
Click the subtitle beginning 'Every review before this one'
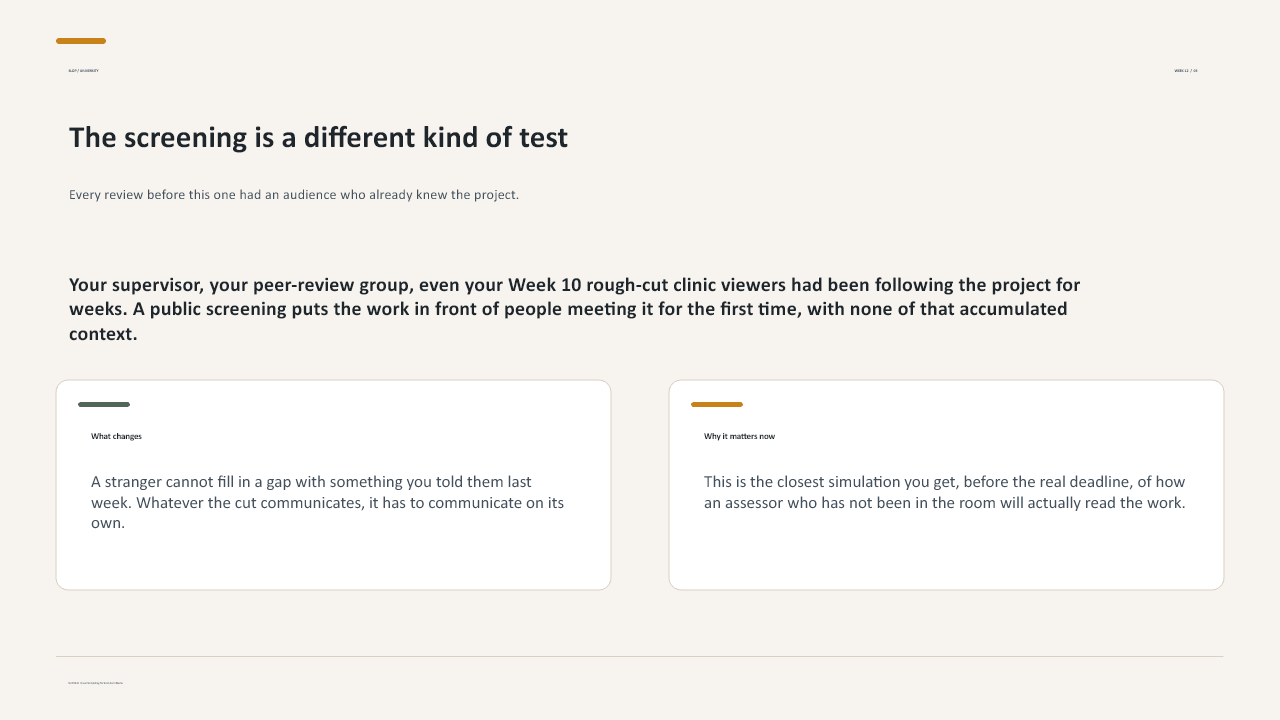click(x=294, y=195)
